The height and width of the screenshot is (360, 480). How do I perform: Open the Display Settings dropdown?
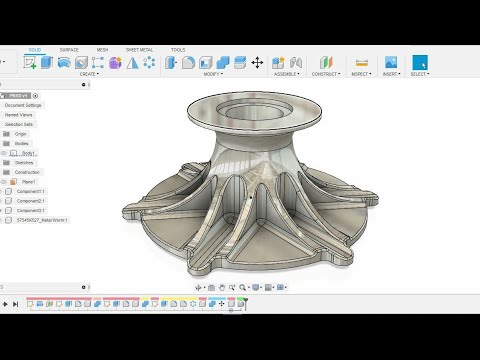257,287
